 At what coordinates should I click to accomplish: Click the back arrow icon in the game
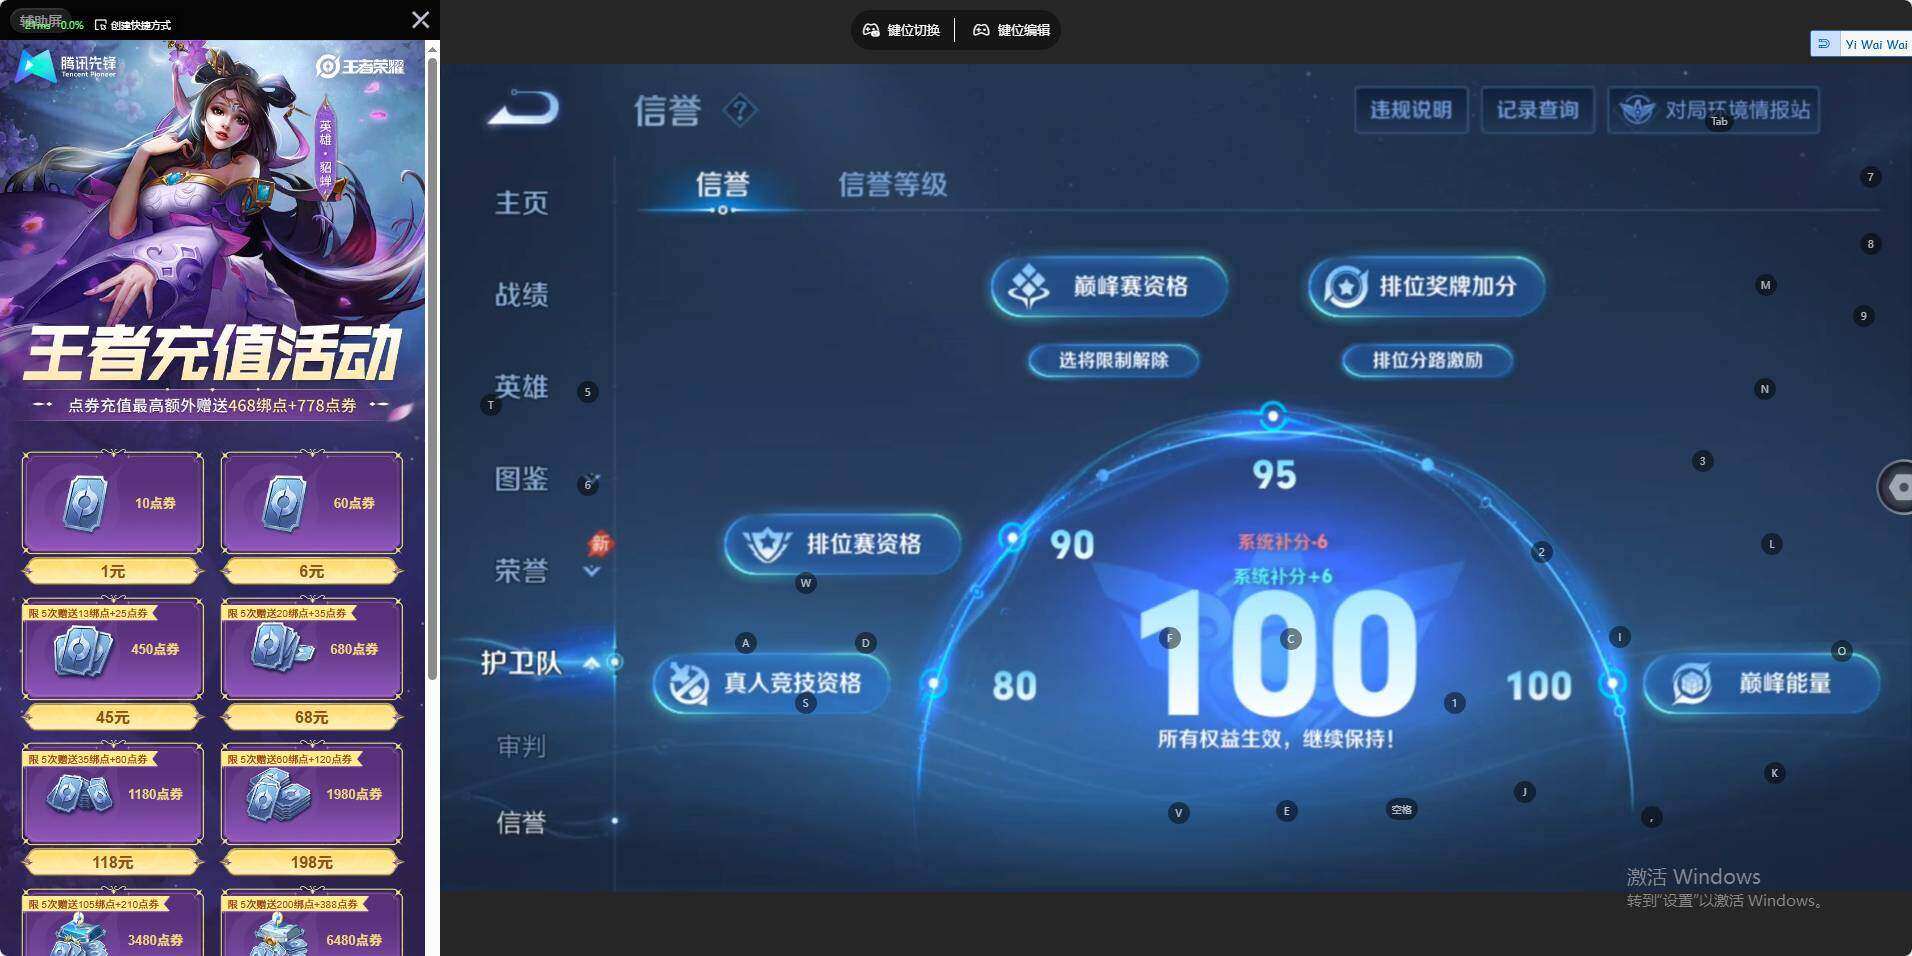click(523, 108)
